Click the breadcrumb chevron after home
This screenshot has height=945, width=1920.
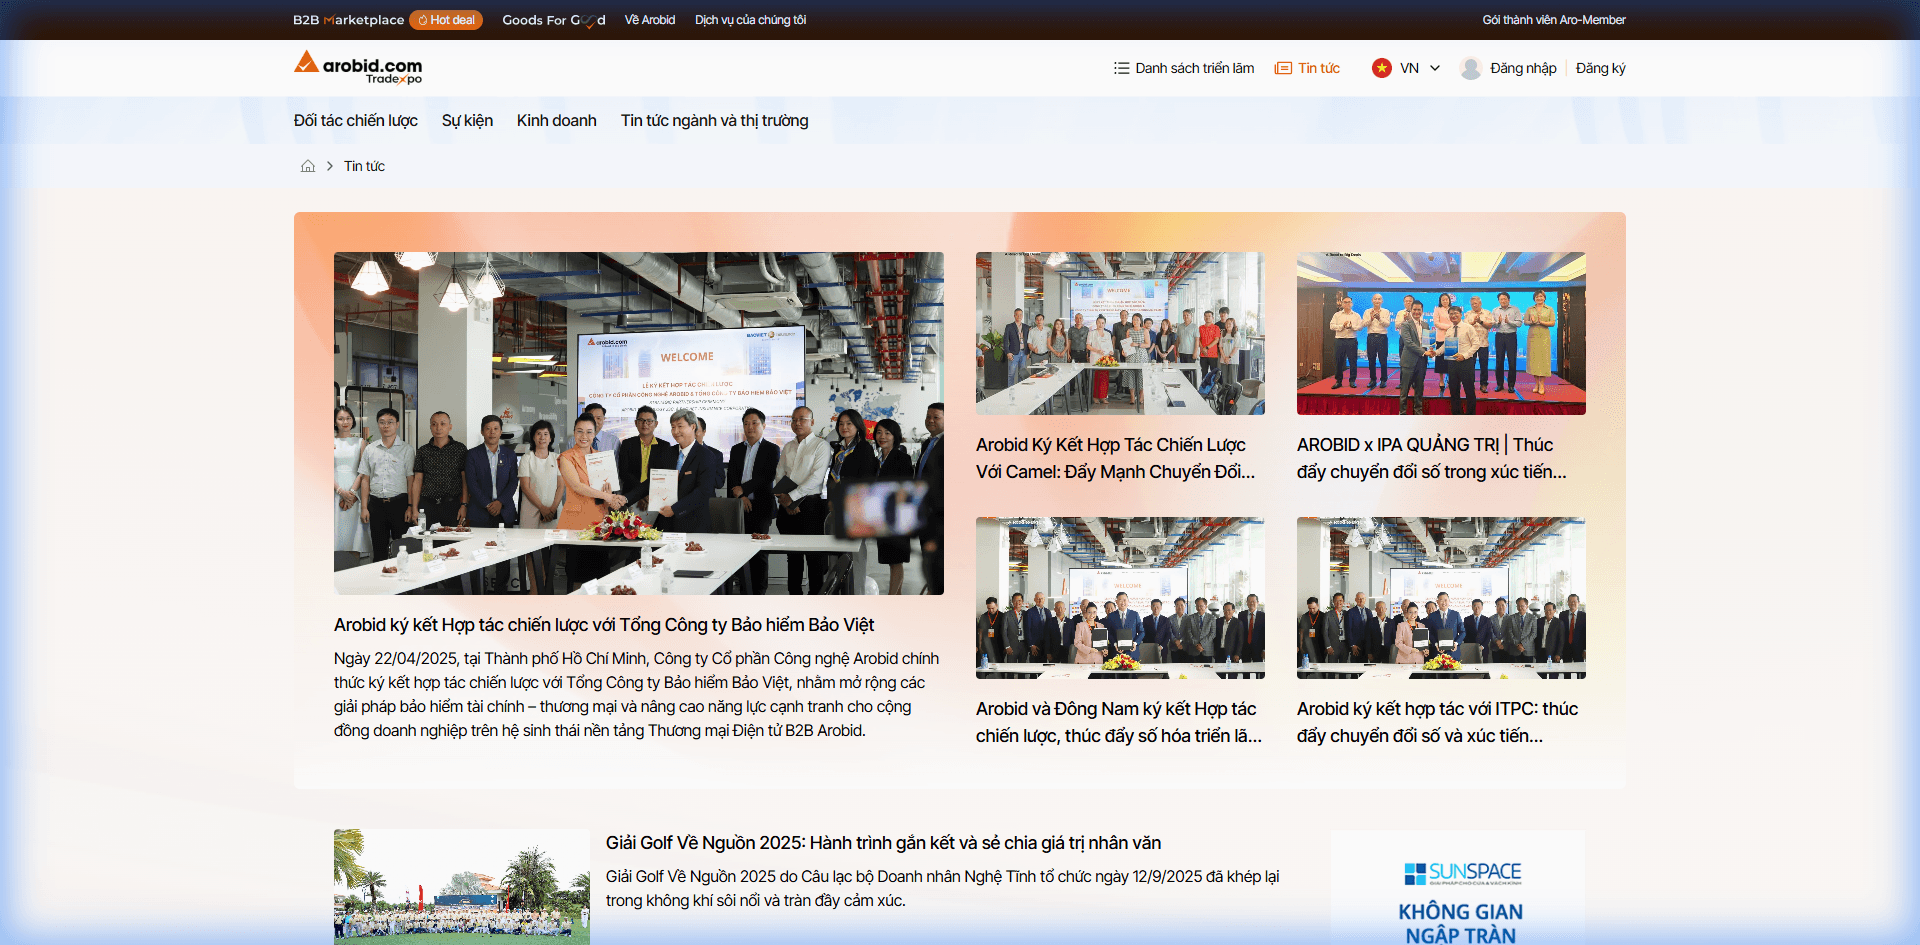tap(330, 166)
